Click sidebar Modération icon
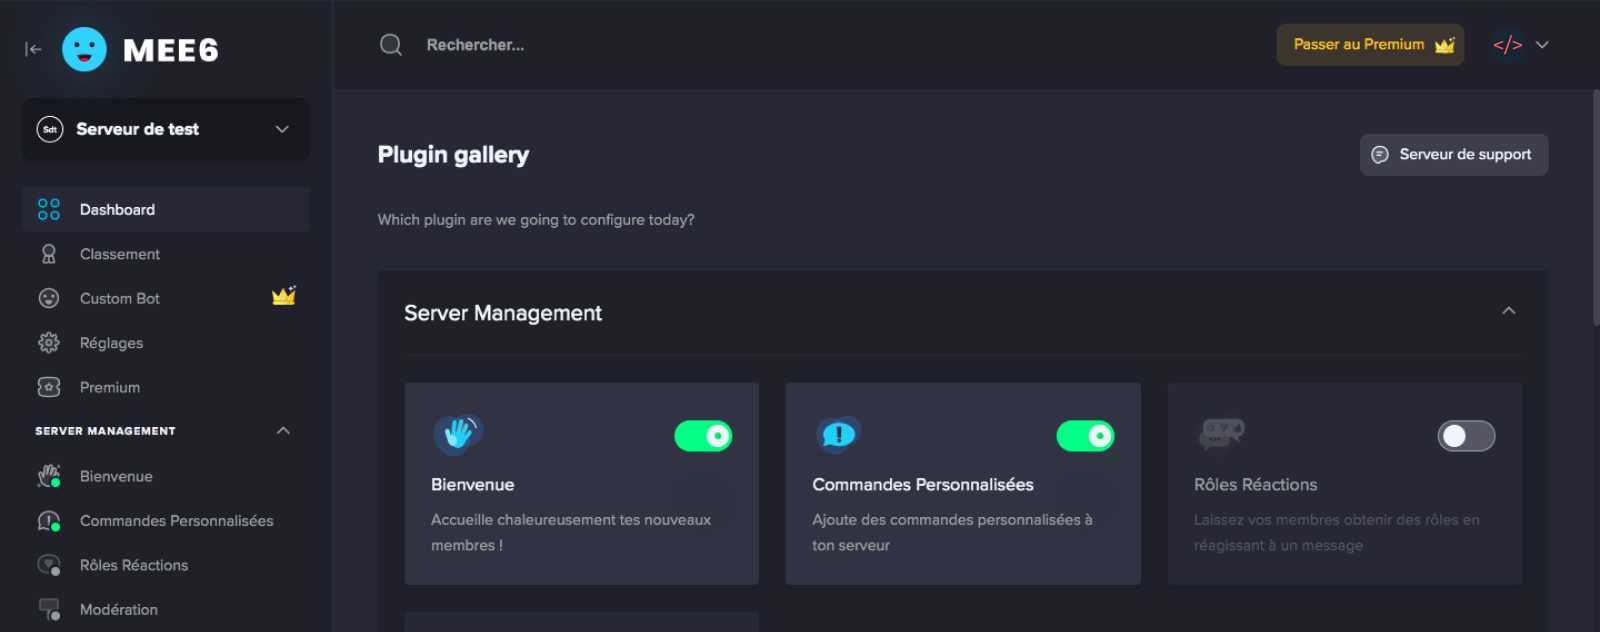 click(x=49, y=609)
